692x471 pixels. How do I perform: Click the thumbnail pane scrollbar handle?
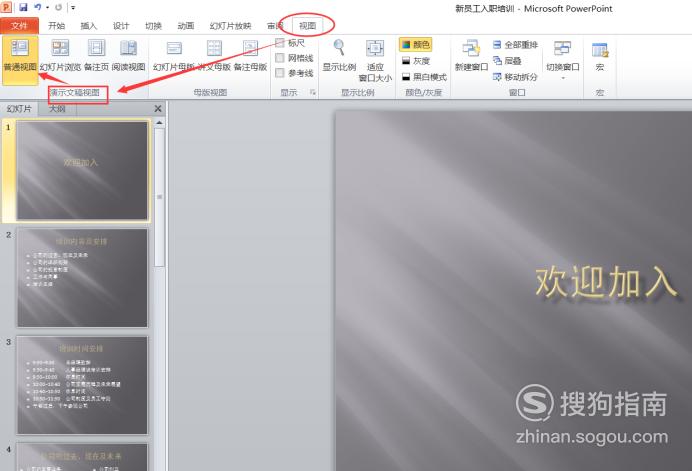click(x=160, y=197)
